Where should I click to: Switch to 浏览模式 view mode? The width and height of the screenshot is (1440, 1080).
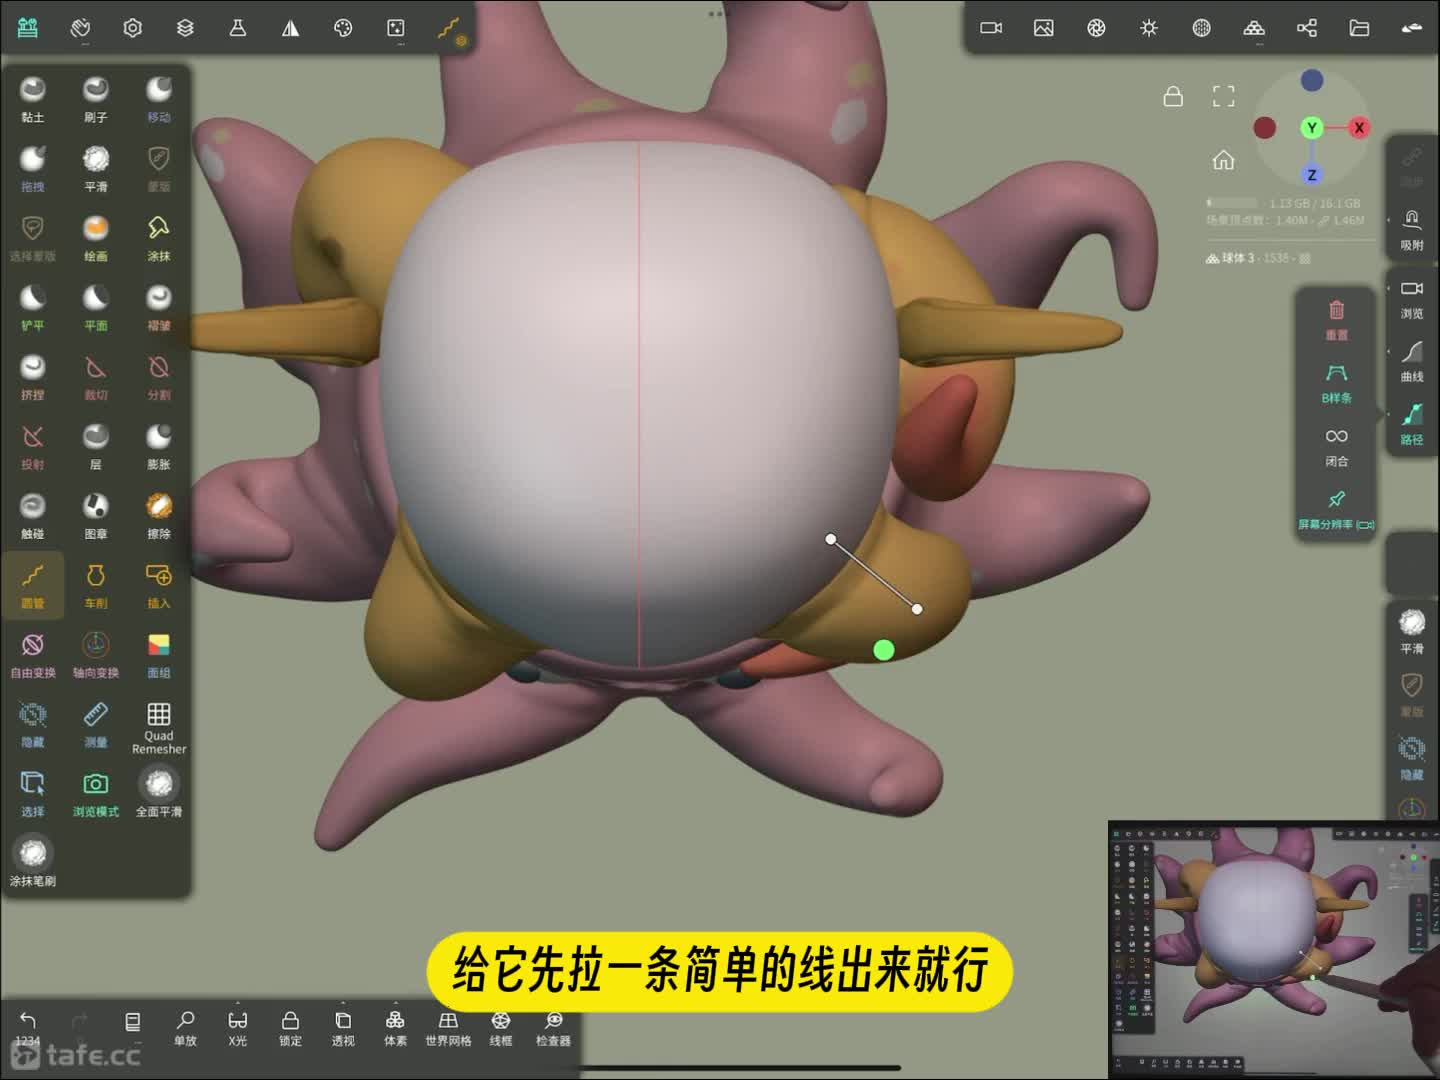pyautogui.click(x=96, y=793)
